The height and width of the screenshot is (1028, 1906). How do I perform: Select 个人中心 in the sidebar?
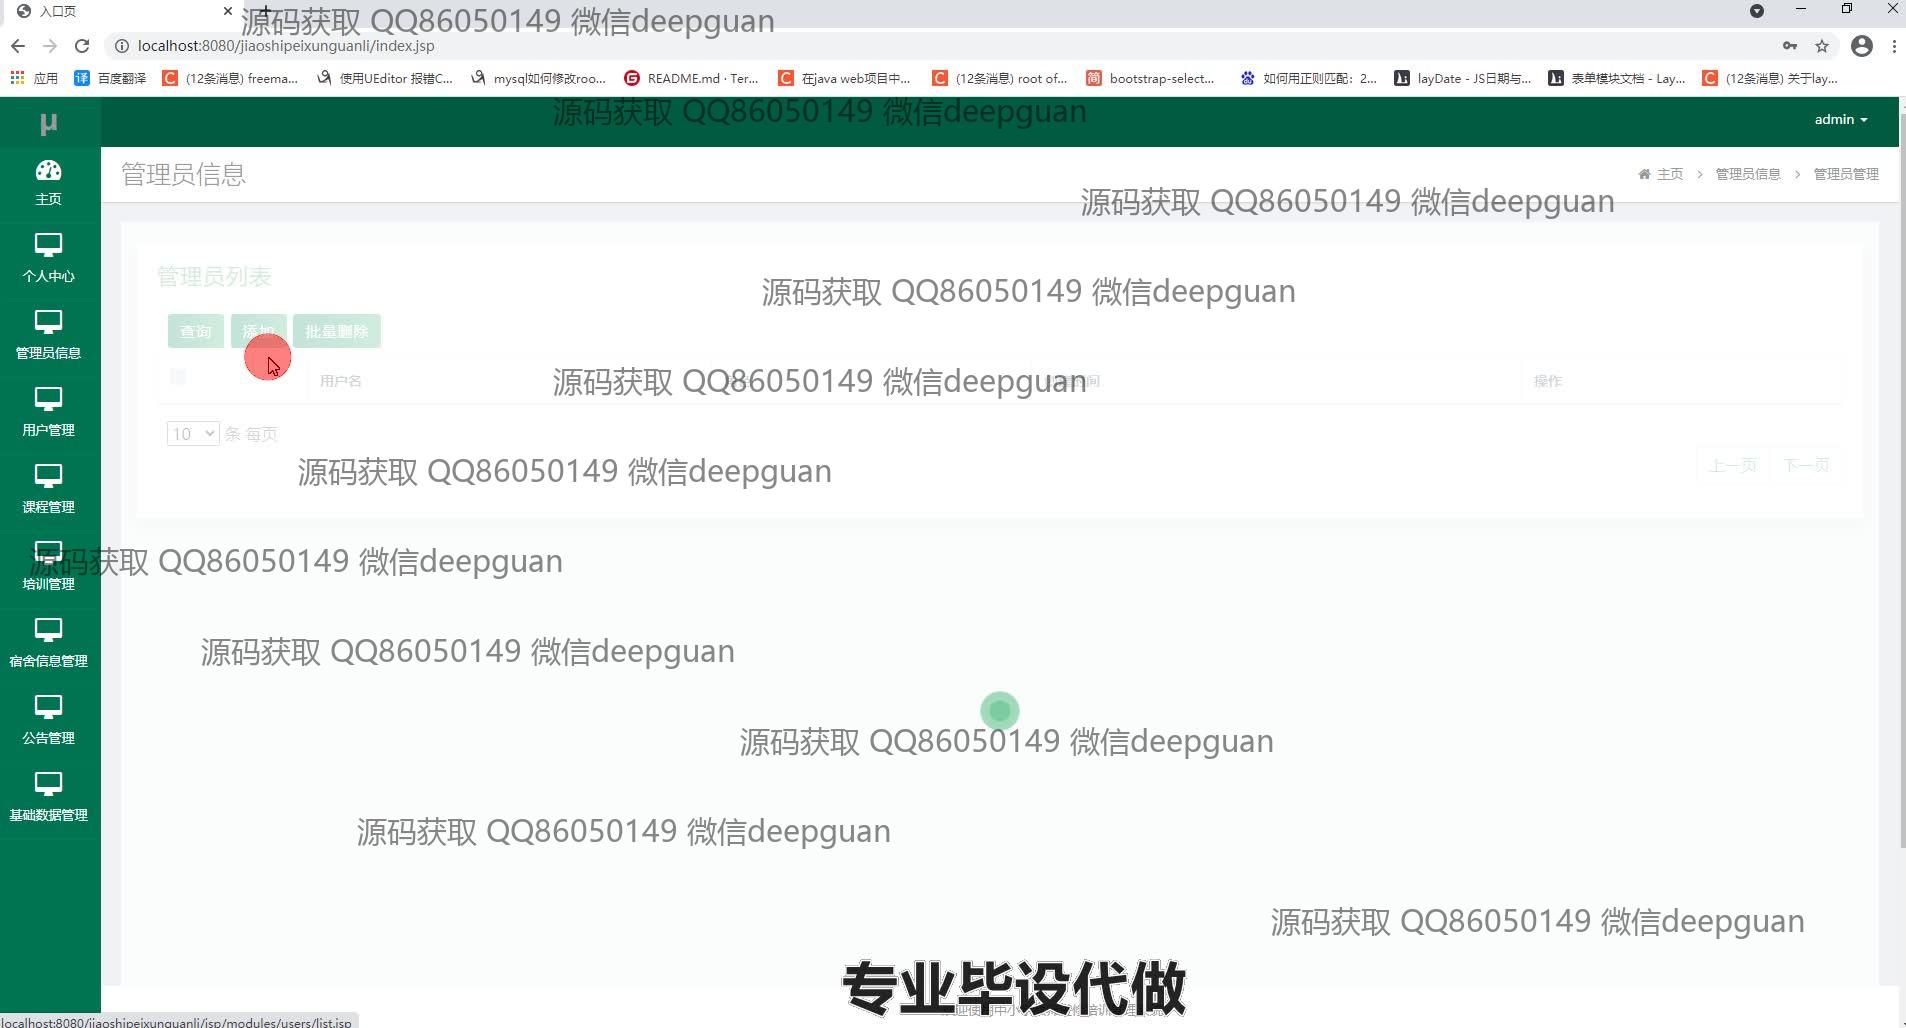click(48, 258)
